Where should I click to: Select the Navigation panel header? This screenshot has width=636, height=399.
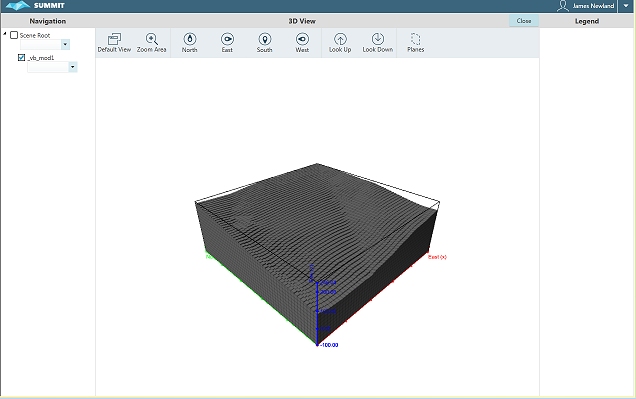point(47,21)
